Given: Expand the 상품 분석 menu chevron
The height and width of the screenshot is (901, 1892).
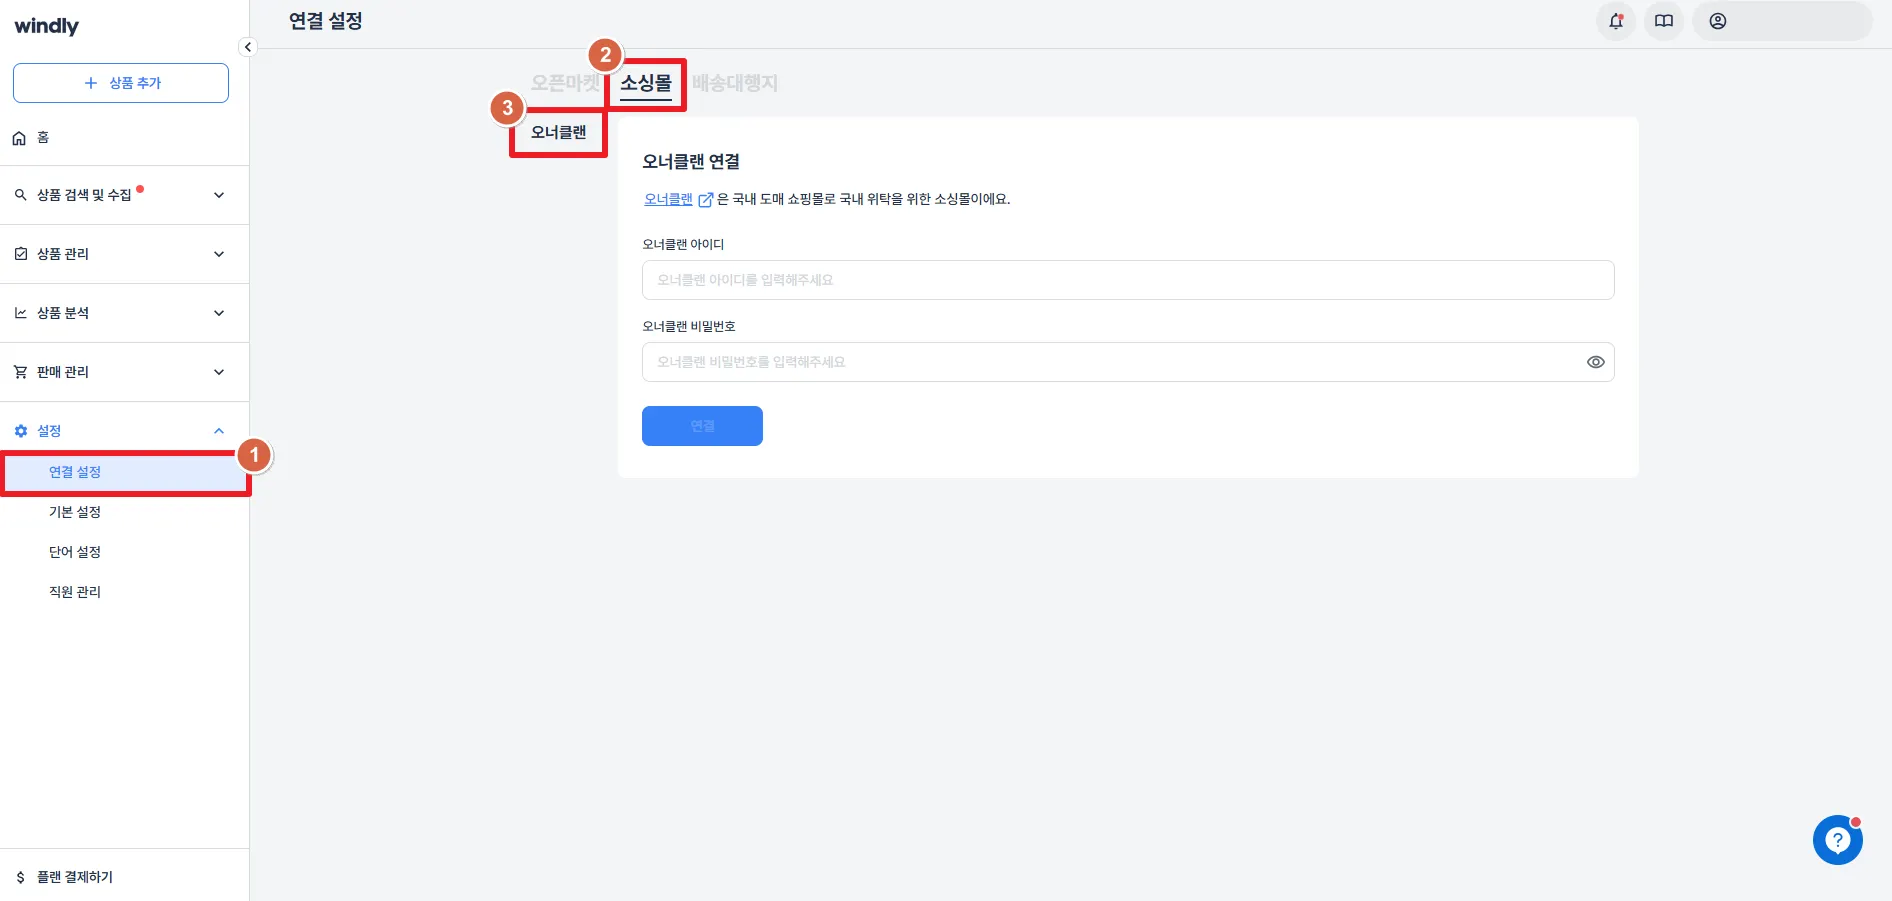Looking at the screenshot, I should pyautogui.click(x=219, y=313).
